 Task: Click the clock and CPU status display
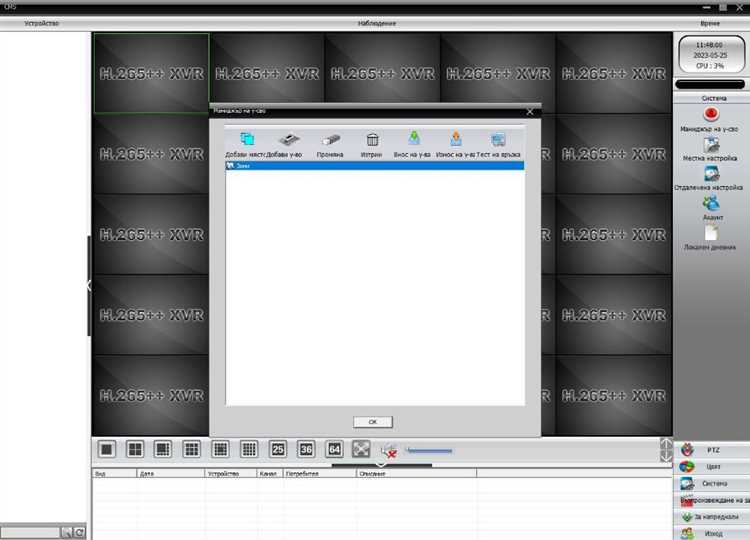click(711, 55)
